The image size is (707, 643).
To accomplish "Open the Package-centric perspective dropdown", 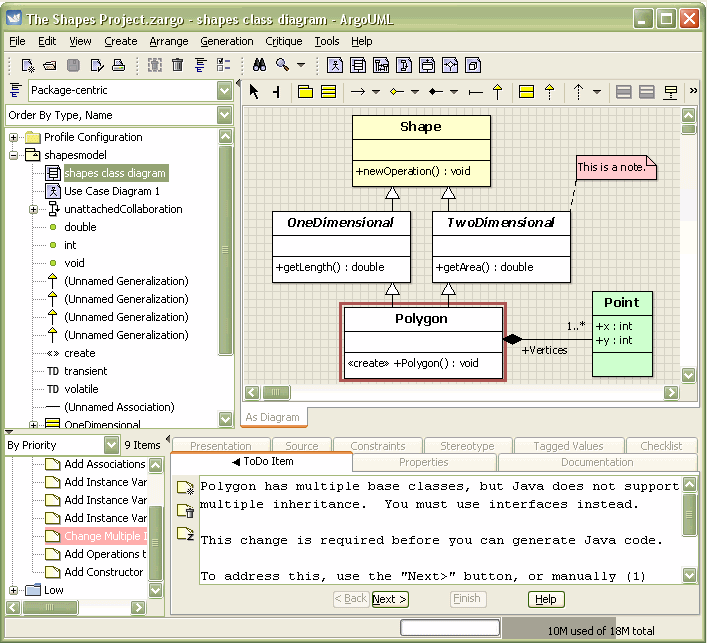I will (224, 91).
